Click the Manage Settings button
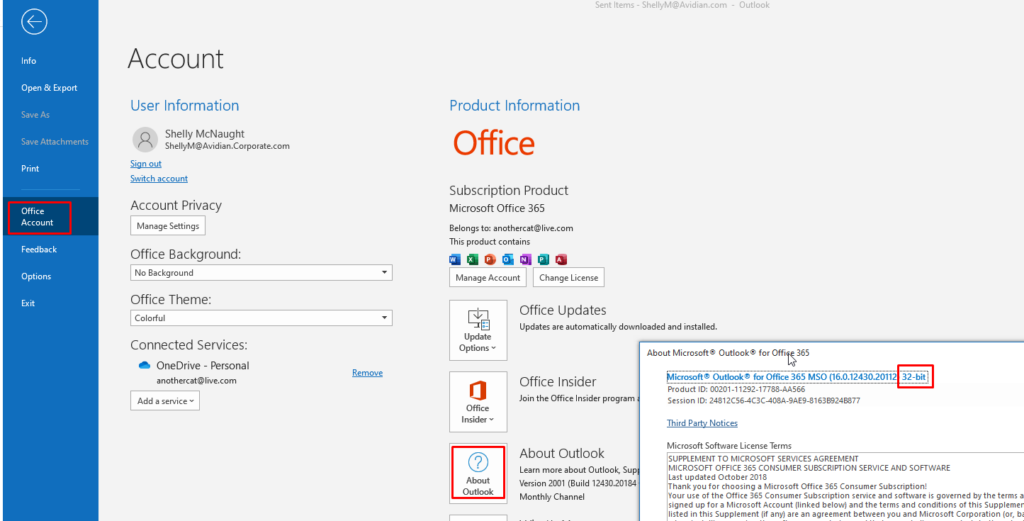 click(x=168, y=226)
